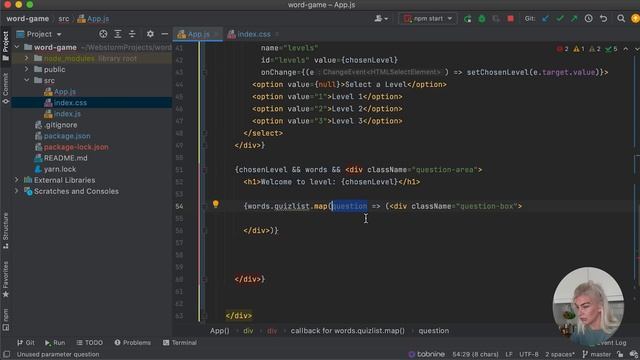The height and width of the screenshot is (360, 640).
Task: Open the Favorites side tool tab
Action: point(5,279)
